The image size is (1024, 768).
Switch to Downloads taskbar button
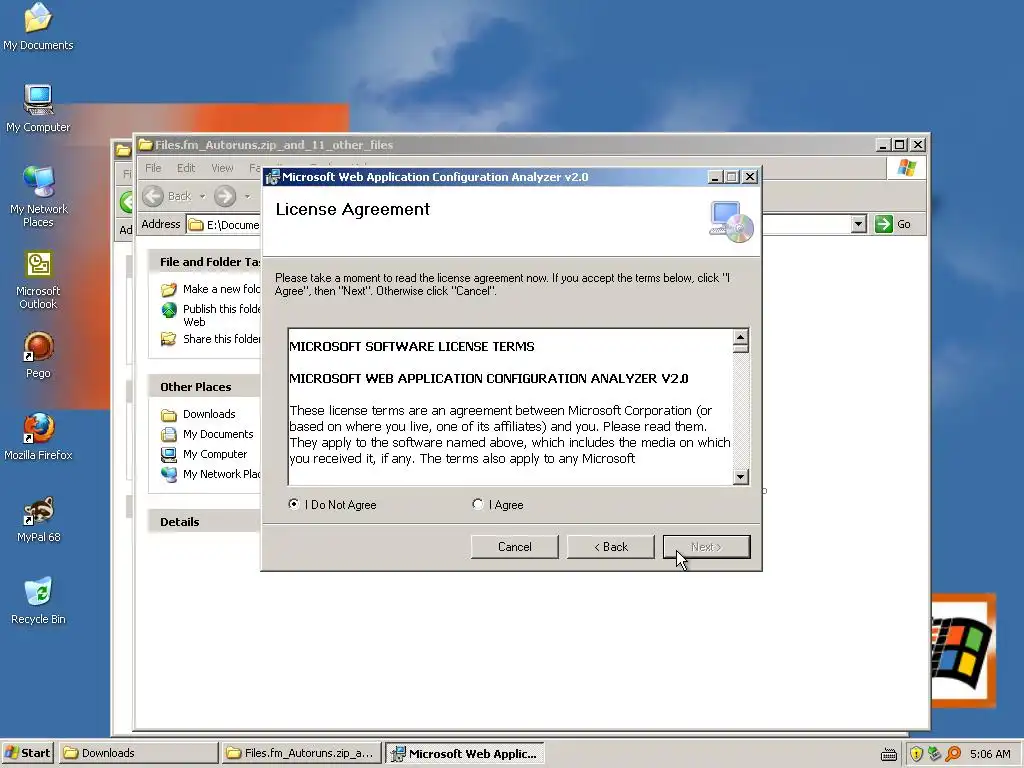(x=138, y=754)
